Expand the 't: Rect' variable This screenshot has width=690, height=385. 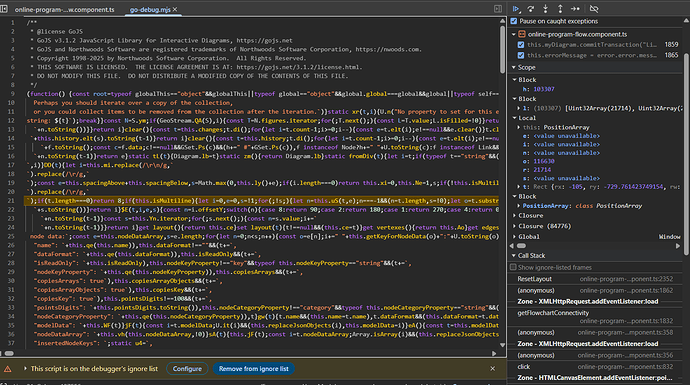518,187
